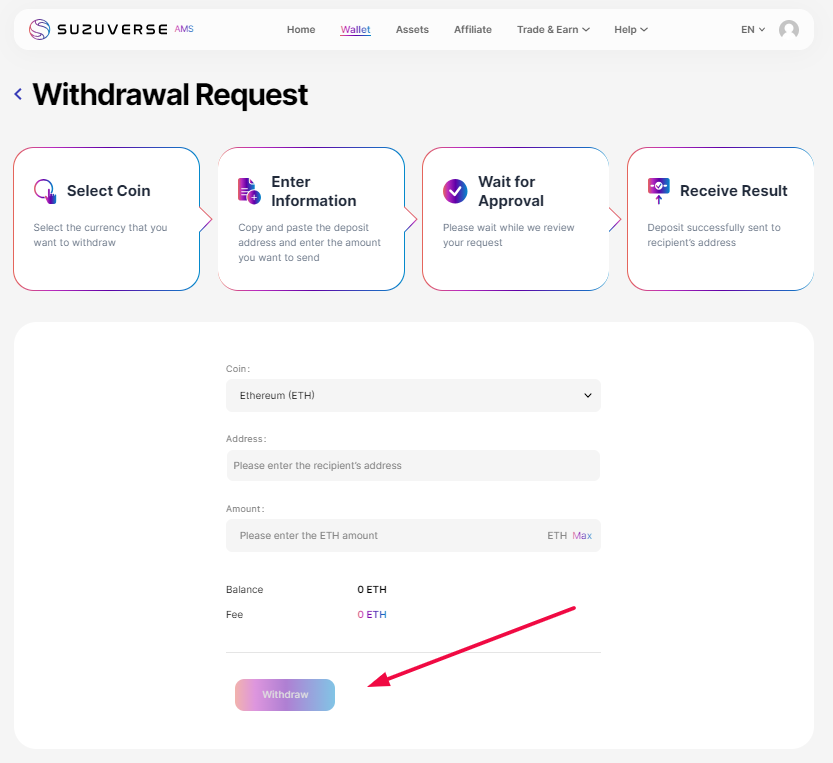The height and width of the screenshot is (763, 833).
Task: Switch to the Wallet tab
Action: coord(355,30)
